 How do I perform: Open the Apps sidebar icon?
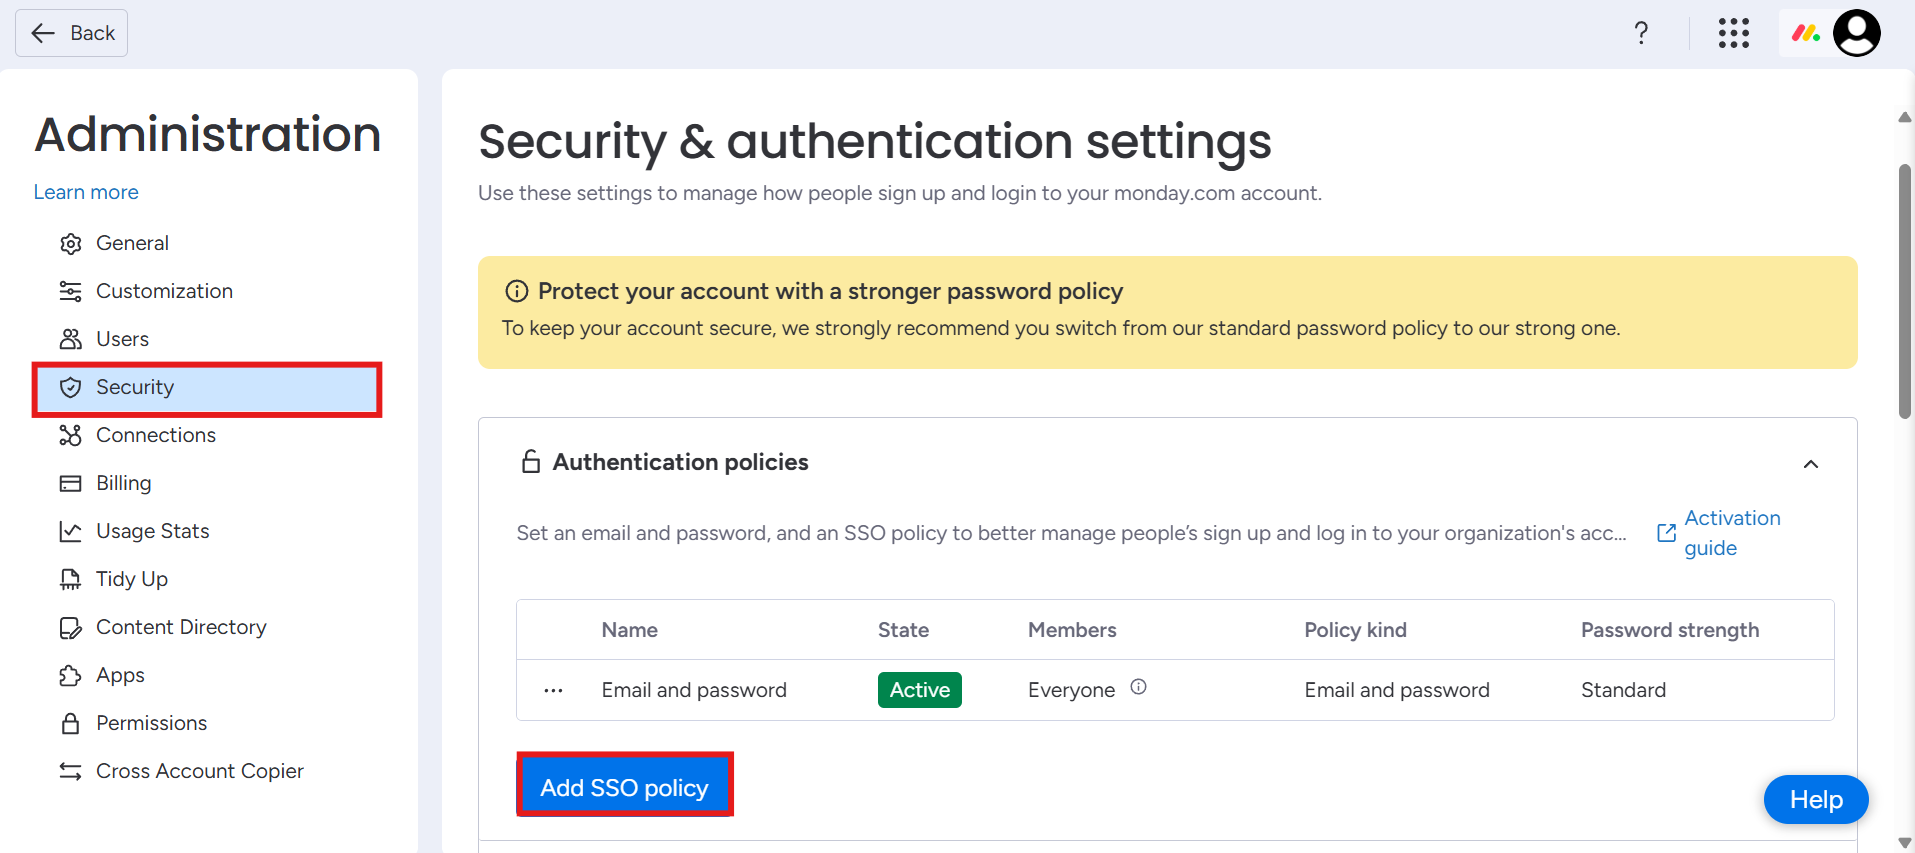[x=70, y=675]
